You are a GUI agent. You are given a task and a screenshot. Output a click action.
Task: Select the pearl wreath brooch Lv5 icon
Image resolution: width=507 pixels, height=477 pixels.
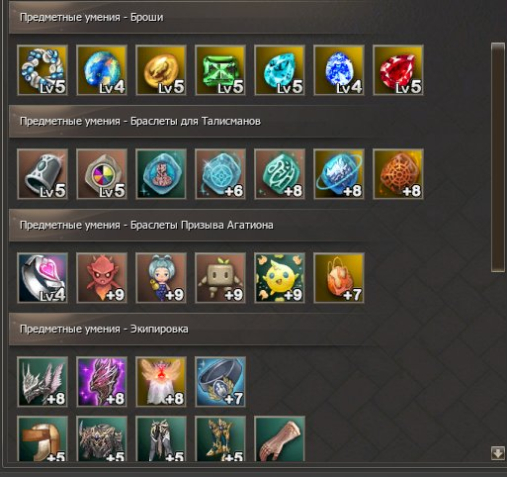click(x=42, y=70)
